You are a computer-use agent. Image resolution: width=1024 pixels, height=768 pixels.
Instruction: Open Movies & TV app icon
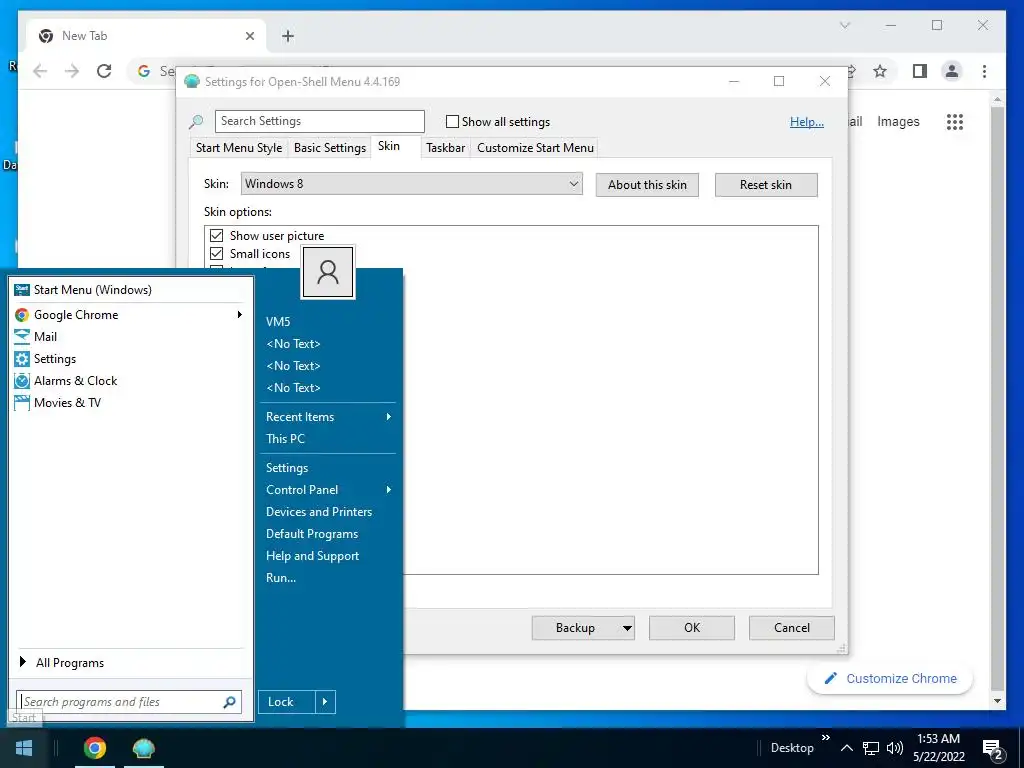(22, 402)
